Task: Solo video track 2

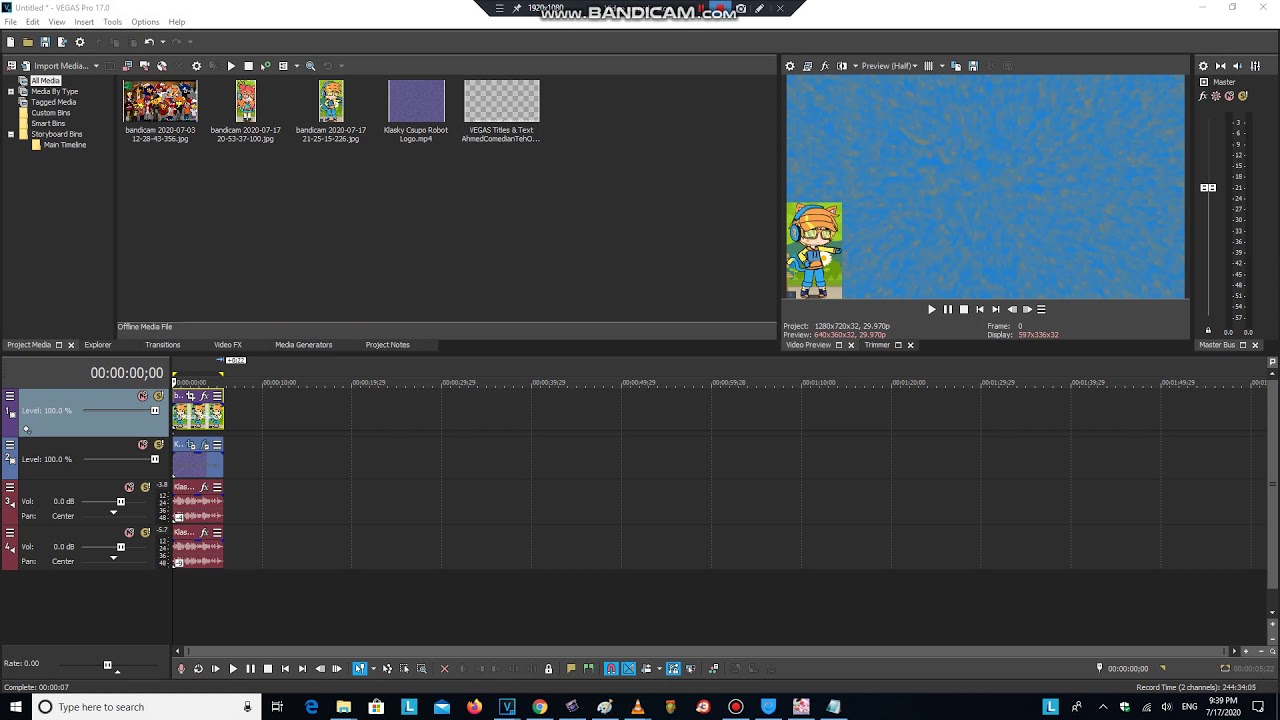Action: click(x=158, y=445)
